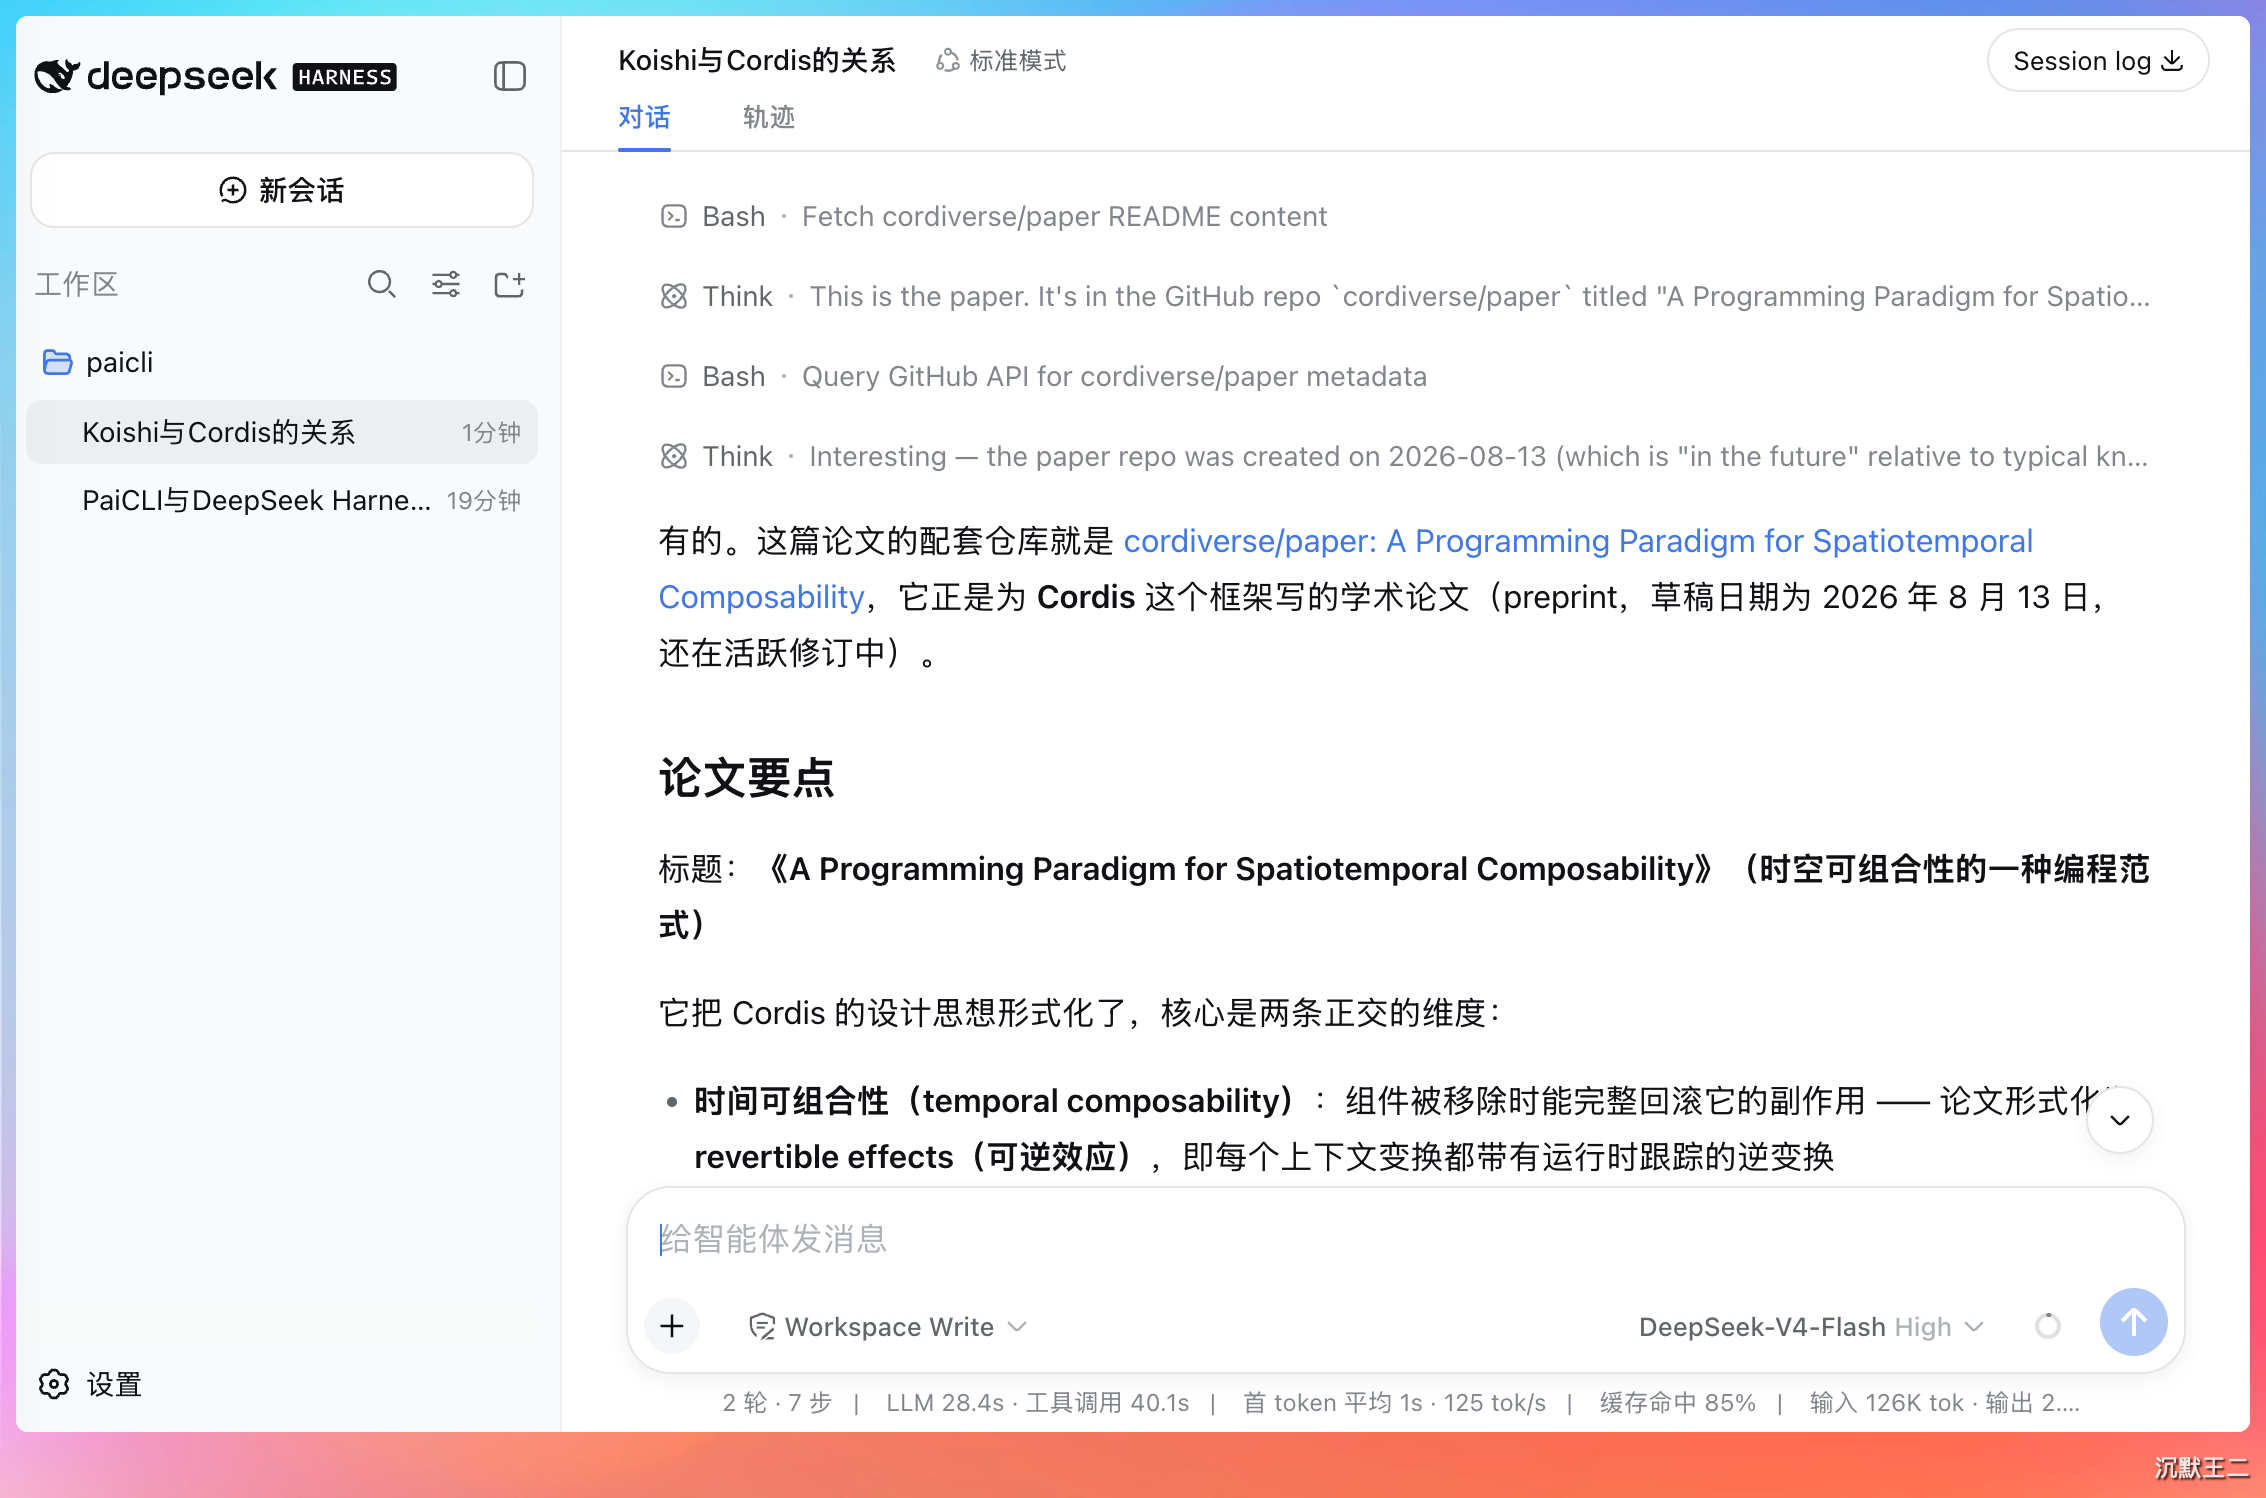This screenshot has width=2266, height=1498.
Task: Click the paicli folder icon
Action: click(x=57, y=362)
